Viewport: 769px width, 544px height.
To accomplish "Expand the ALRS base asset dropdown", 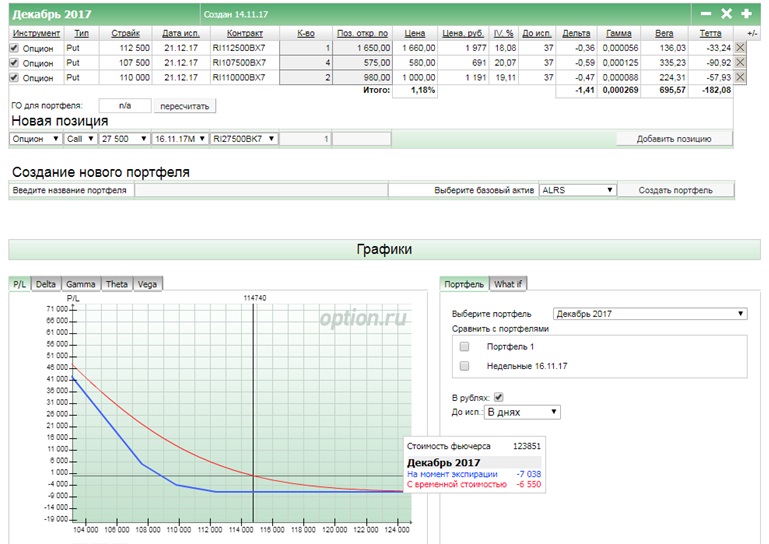I will pyautogui.click(x=577, y=189).
